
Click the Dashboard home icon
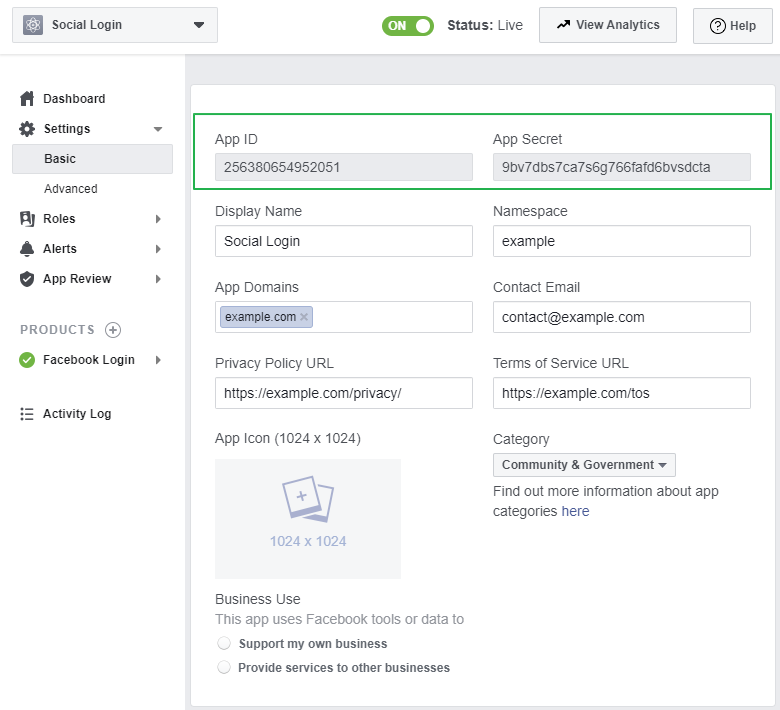(27, 99)
